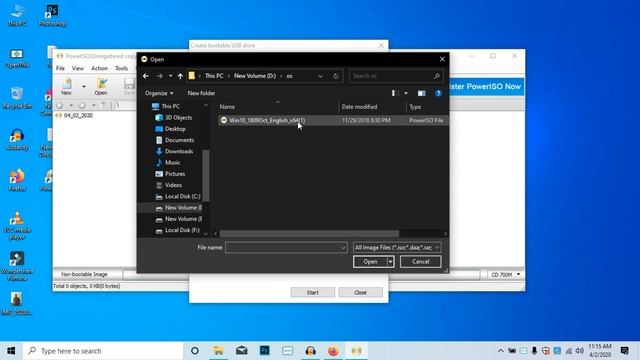The height and width of the screenshot is (360, 640).
Task: Click the Open button in file dialog
Action: (x=370, y=262)
